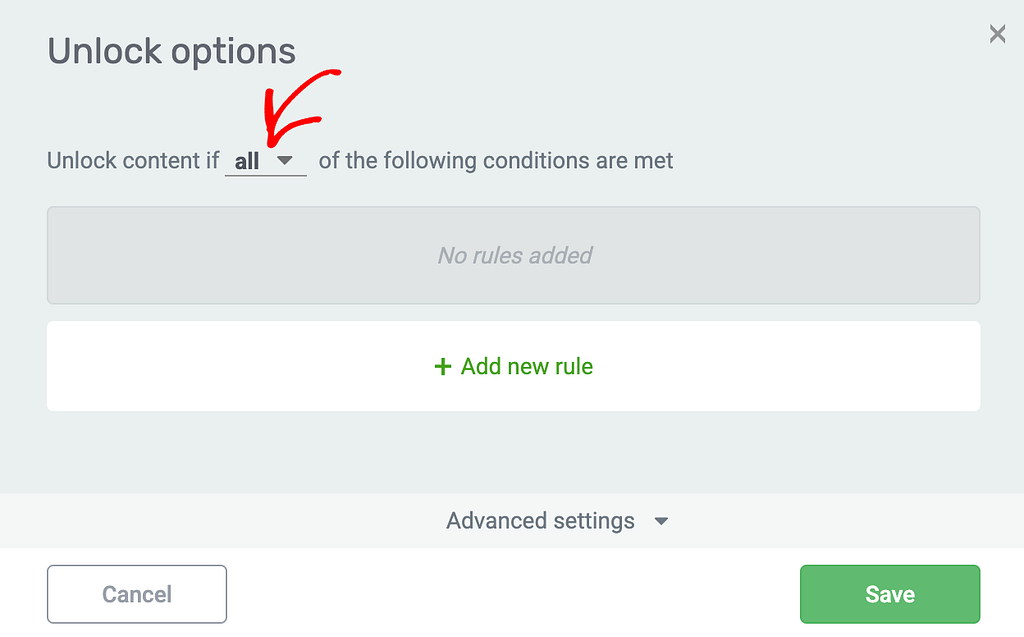The image size is (1024, 637).
Task: Click the Advanced settings caret arrow
Action: 660,521
